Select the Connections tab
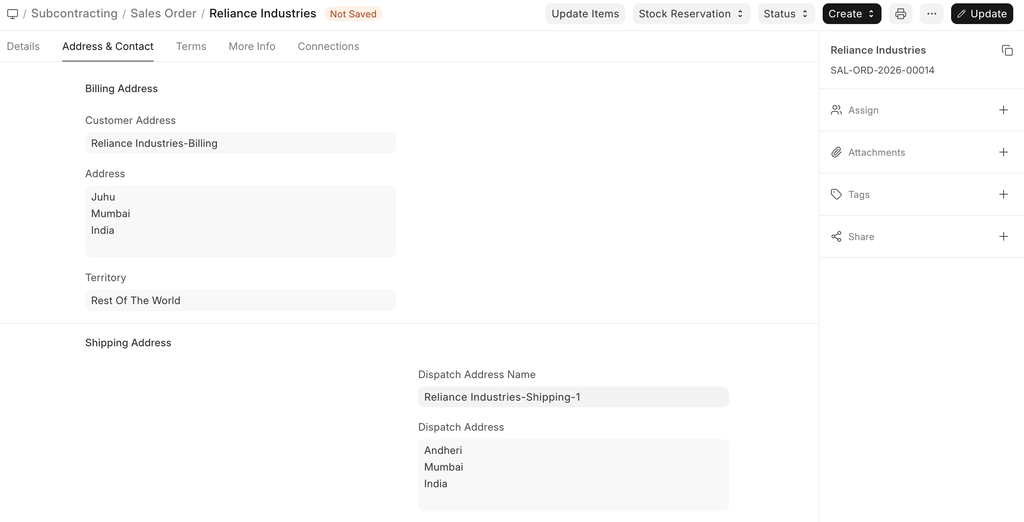The width and height of the screenshot is (1024, 522). click(x=328, y=46)
